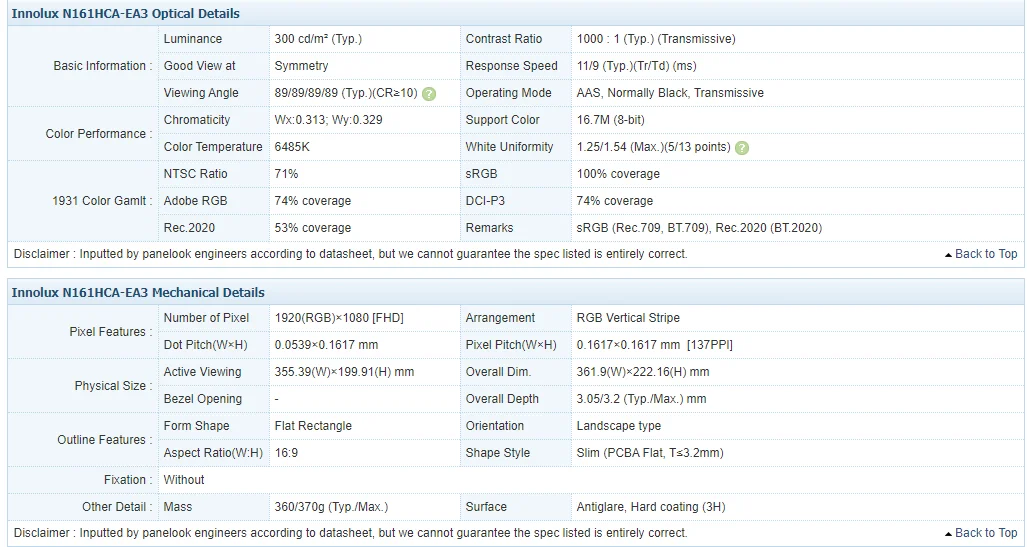
Task: Click the white uniformity value 1.25/1.54
Action: pyautogui.click(x=653, y=147)
